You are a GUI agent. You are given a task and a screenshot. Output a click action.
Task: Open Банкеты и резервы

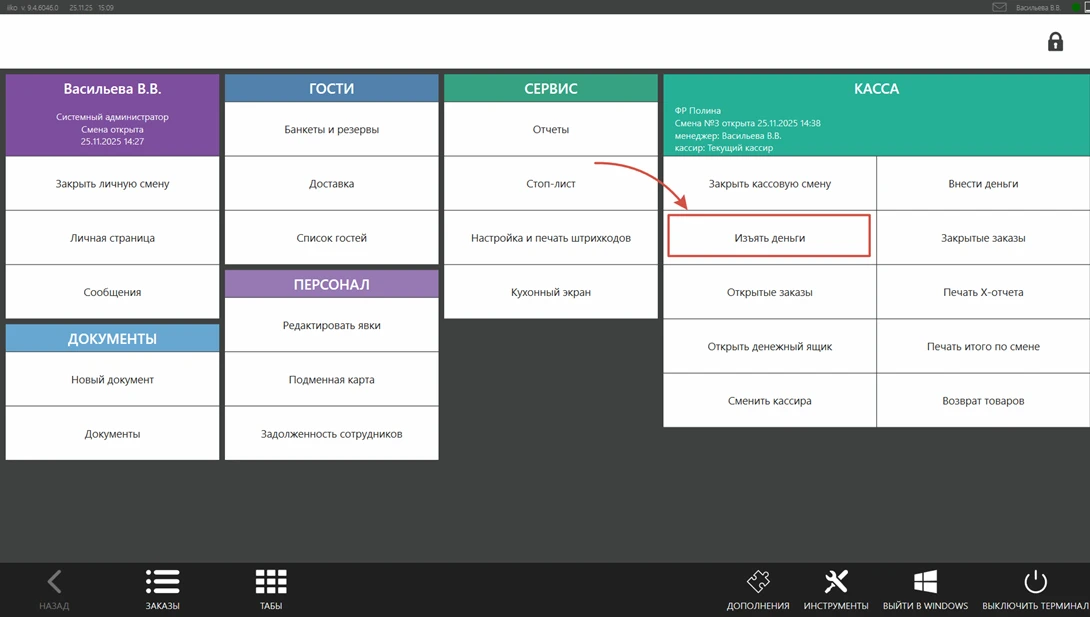[332, 129]
